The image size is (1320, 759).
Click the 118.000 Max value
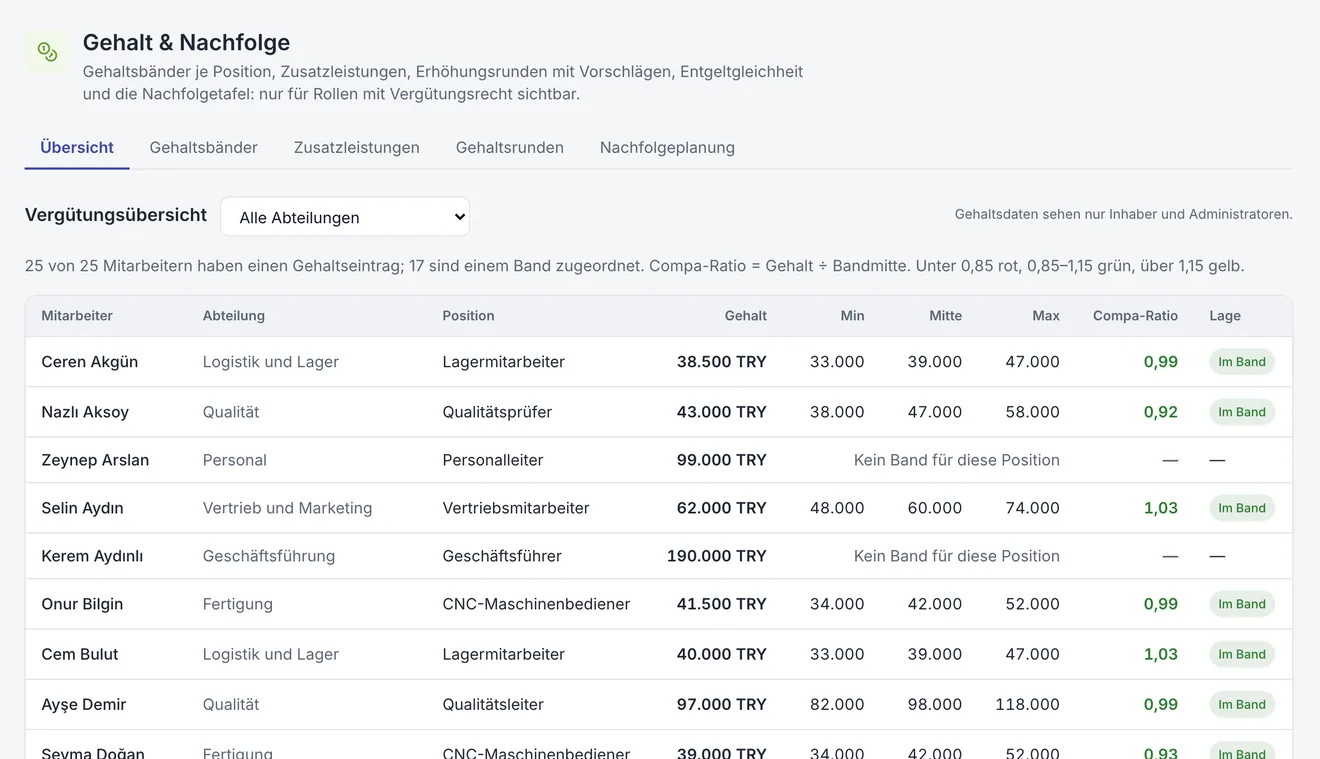coord(1027,704)
